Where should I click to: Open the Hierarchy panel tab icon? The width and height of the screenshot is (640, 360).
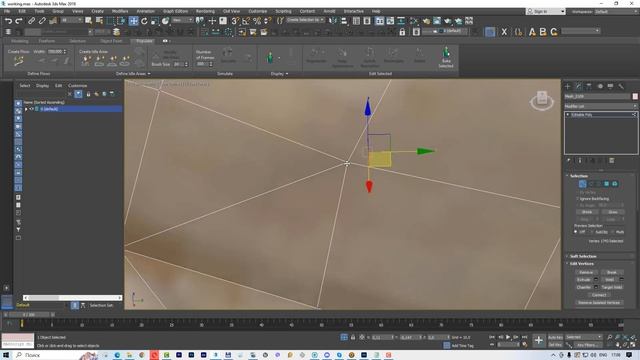click(589, 86)
